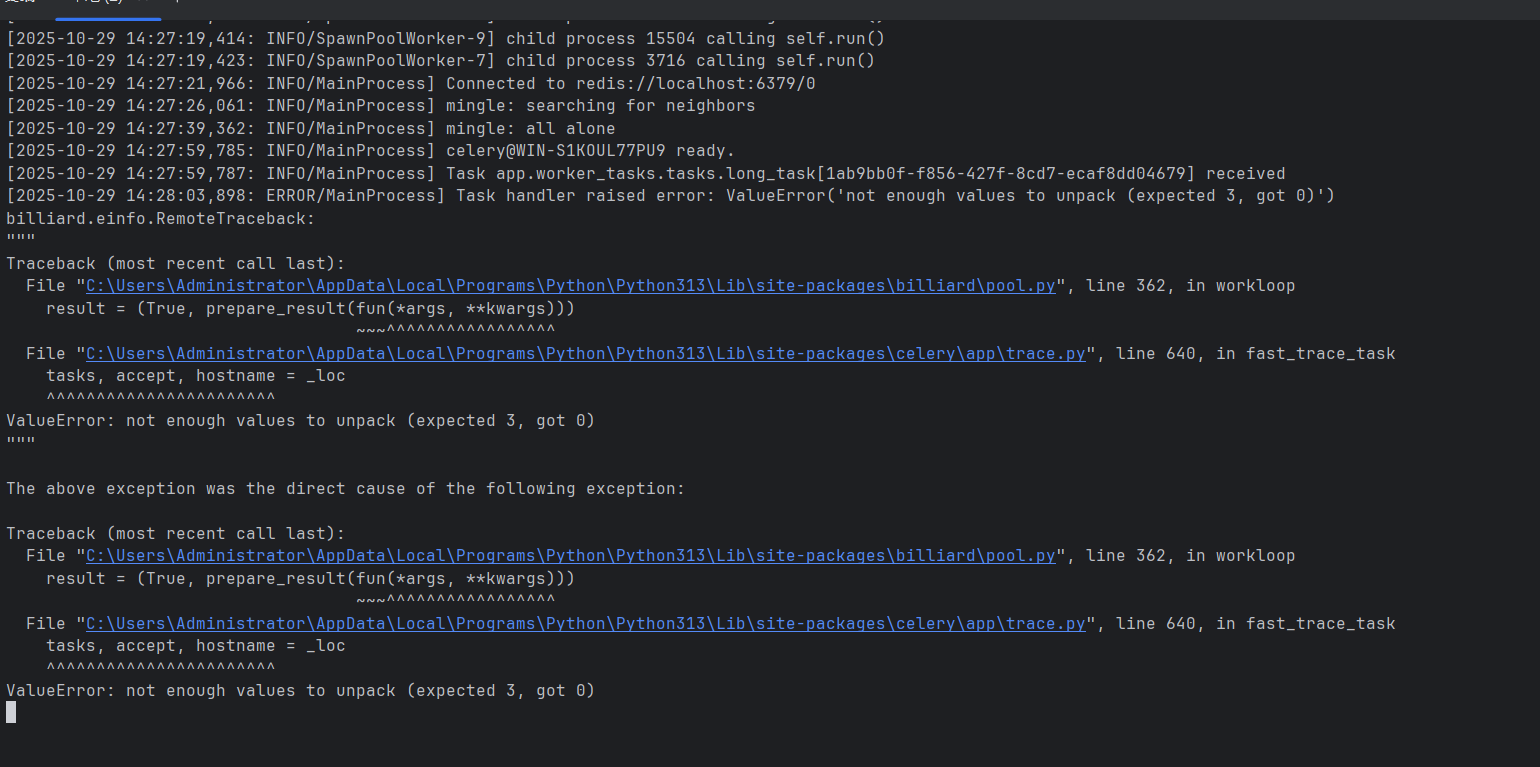The width and height of the screenshot is (1540, 767).
Task: Click the 'mingle: all alone' log line
Action: [x=311, y=128]
